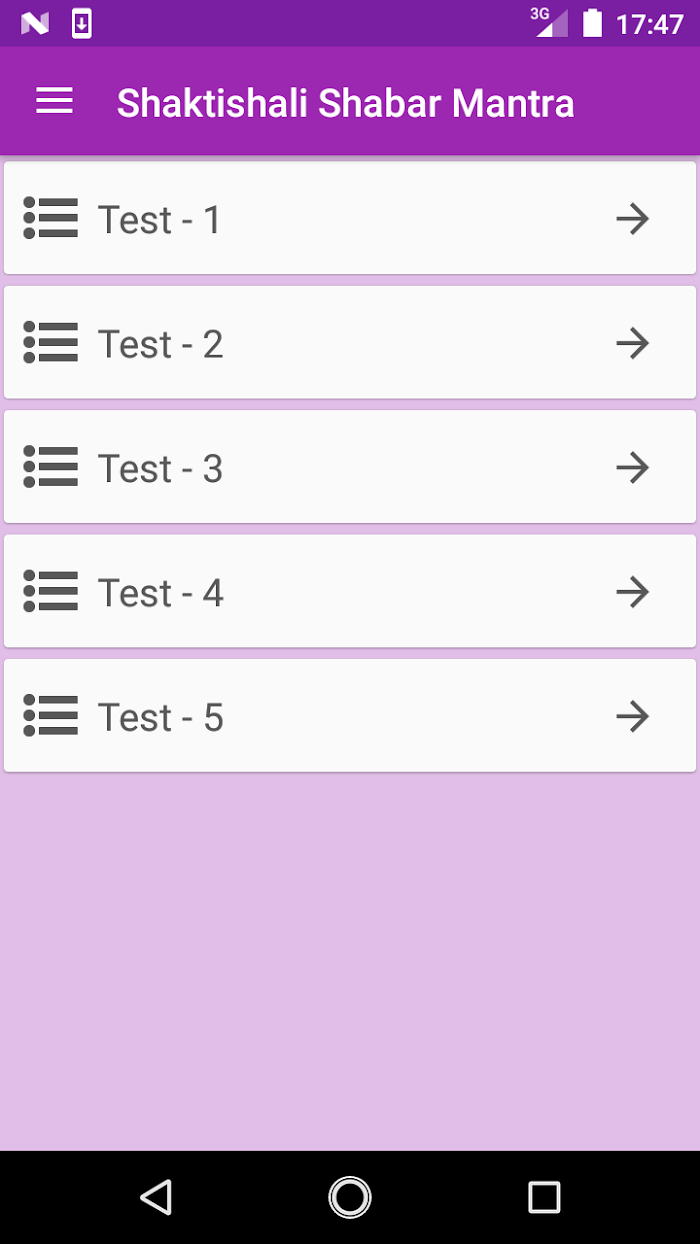Click the arrow on Test - 4 row
Image resolution: width=700 pixels, height=1244 pixels.
point(632,592)
